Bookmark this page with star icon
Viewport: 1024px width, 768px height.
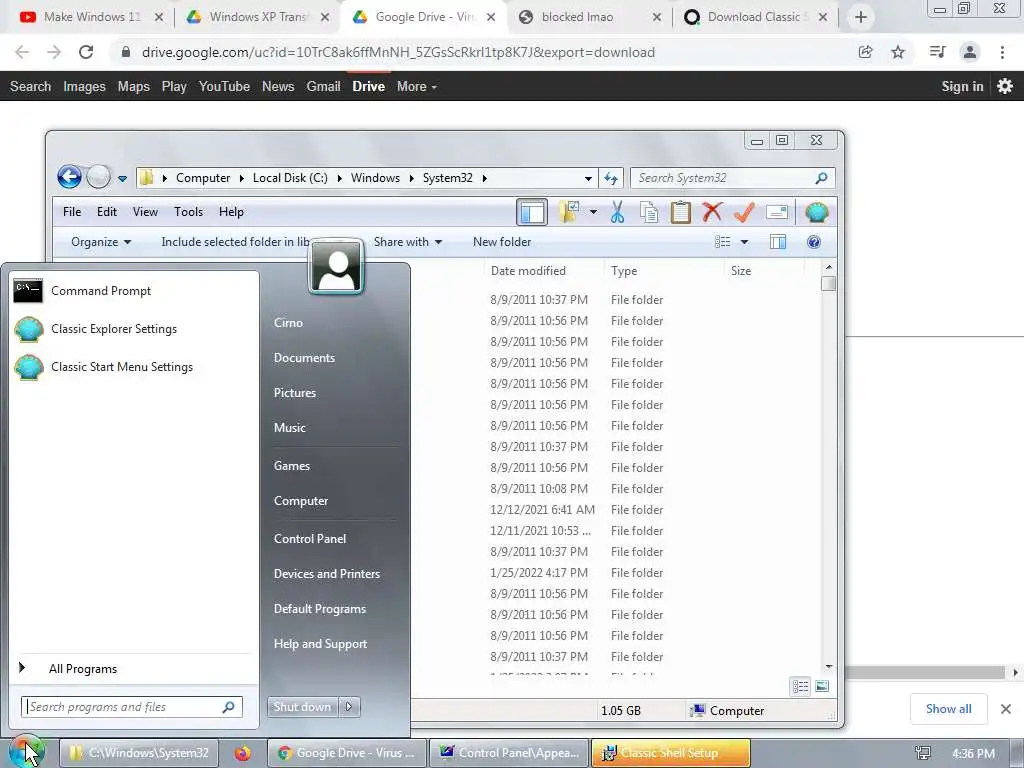pos(898,52)
